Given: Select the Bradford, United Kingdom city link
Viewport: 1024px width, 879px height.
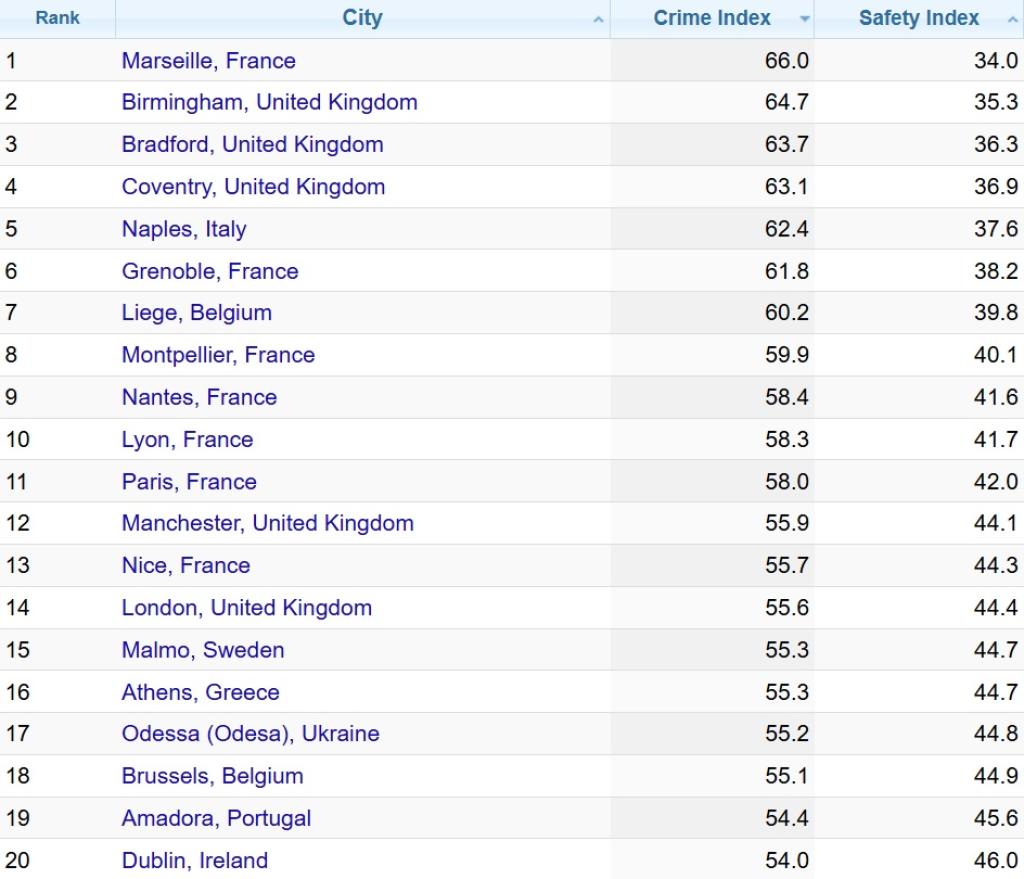Looking at the screenshot, I should click(252, 145).
